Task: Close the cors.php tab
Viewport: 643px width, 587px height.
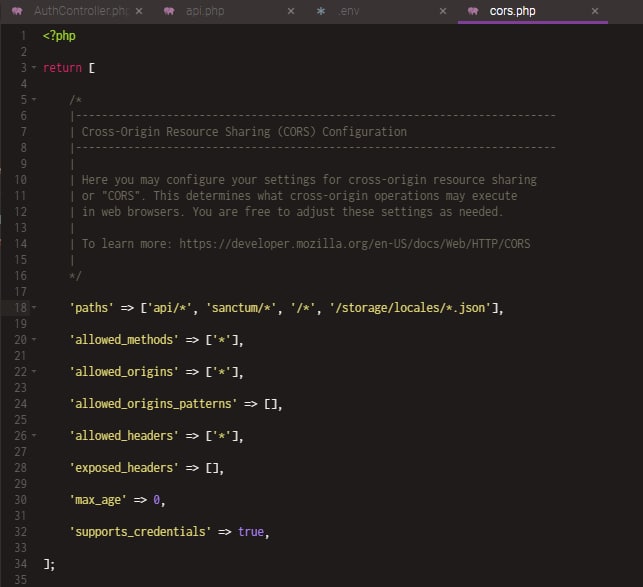Action: pyautogui.click(x=595, y=11)
